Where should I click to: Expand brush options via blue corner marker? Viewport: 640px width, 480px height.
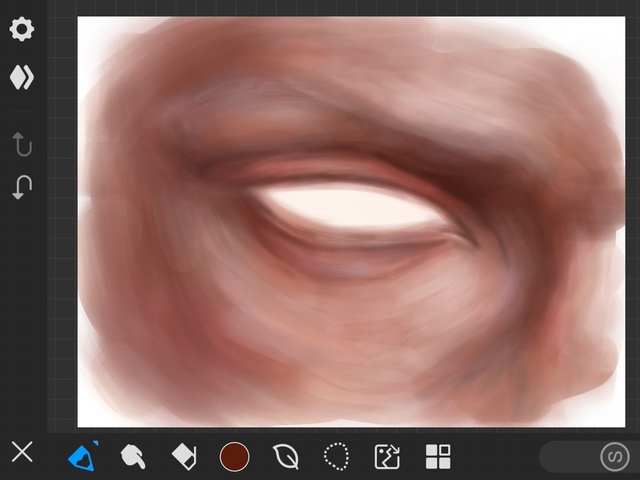pos(94,443)
